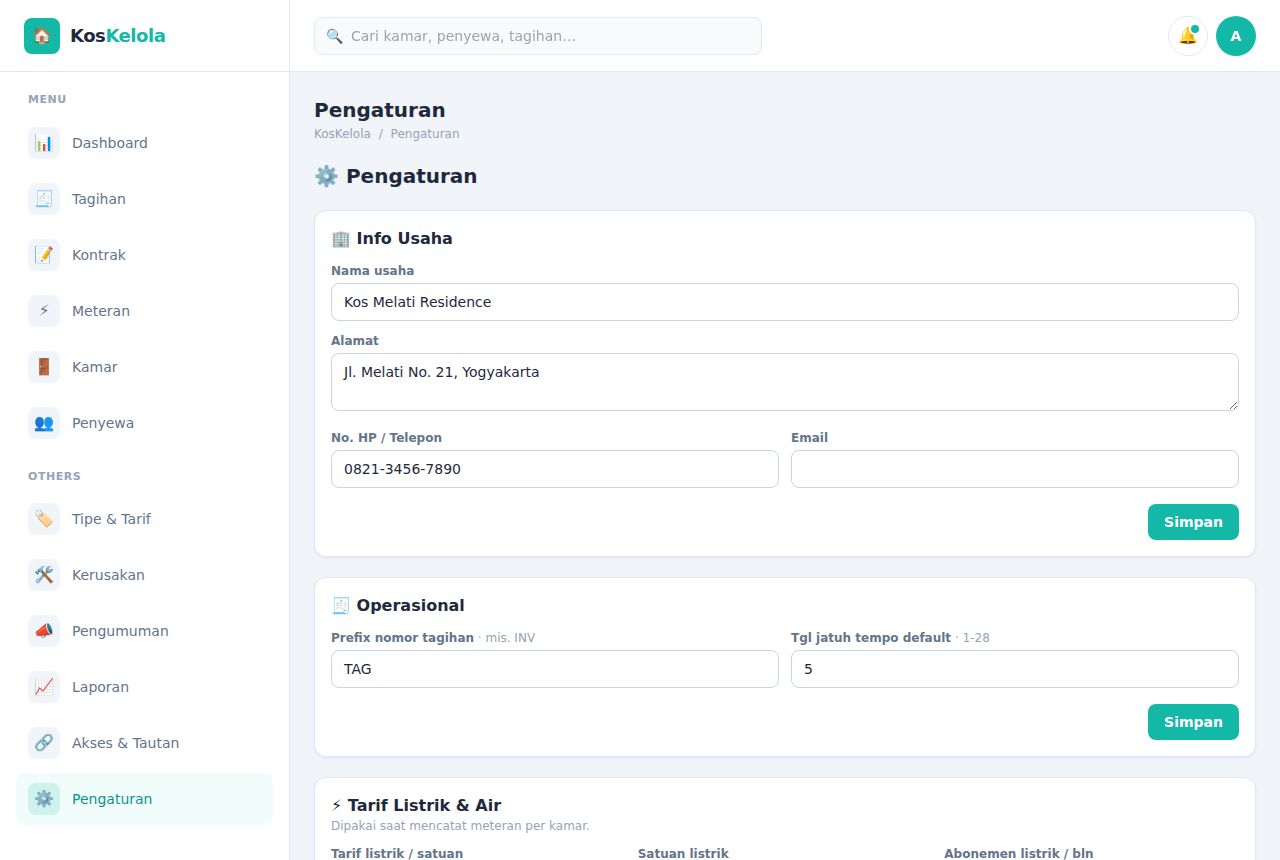The height and width of the screenshot is (860, 1280).
Task: Click the KosKelola house logo icon
Action: 42,36
